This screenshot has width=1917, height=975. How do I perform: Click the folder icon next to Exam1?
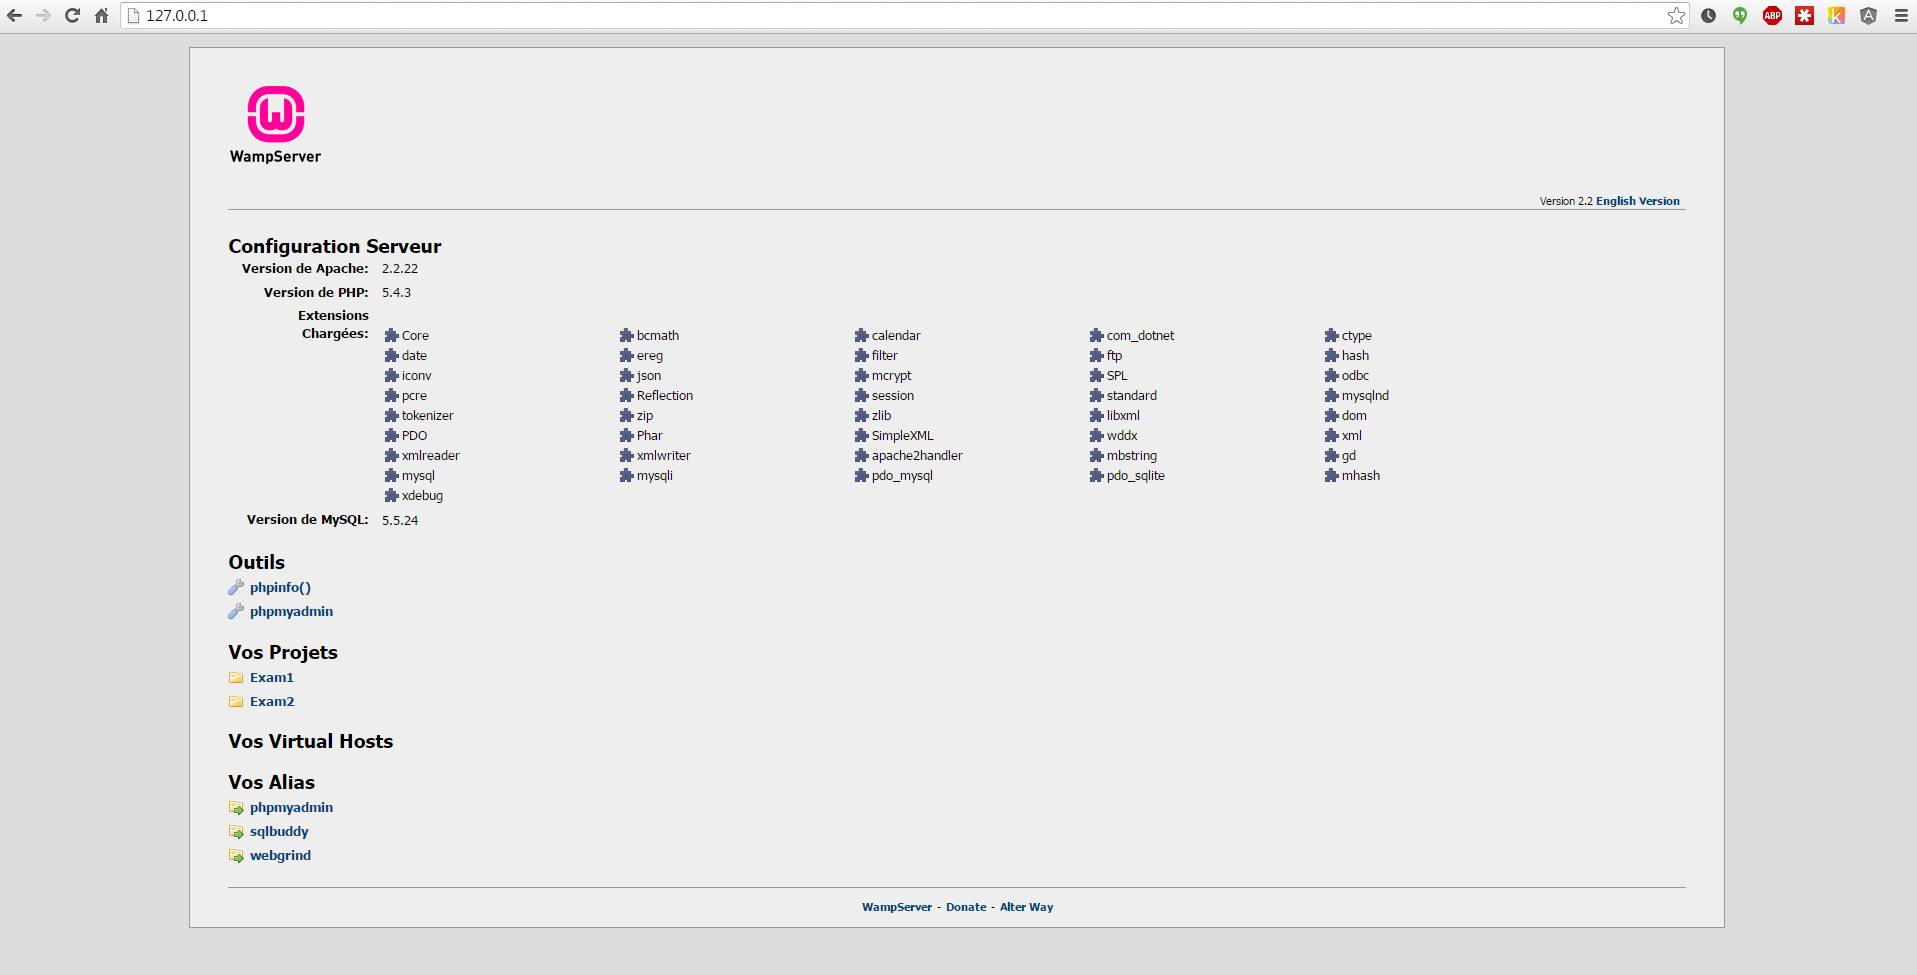click(x=236, y=678)
